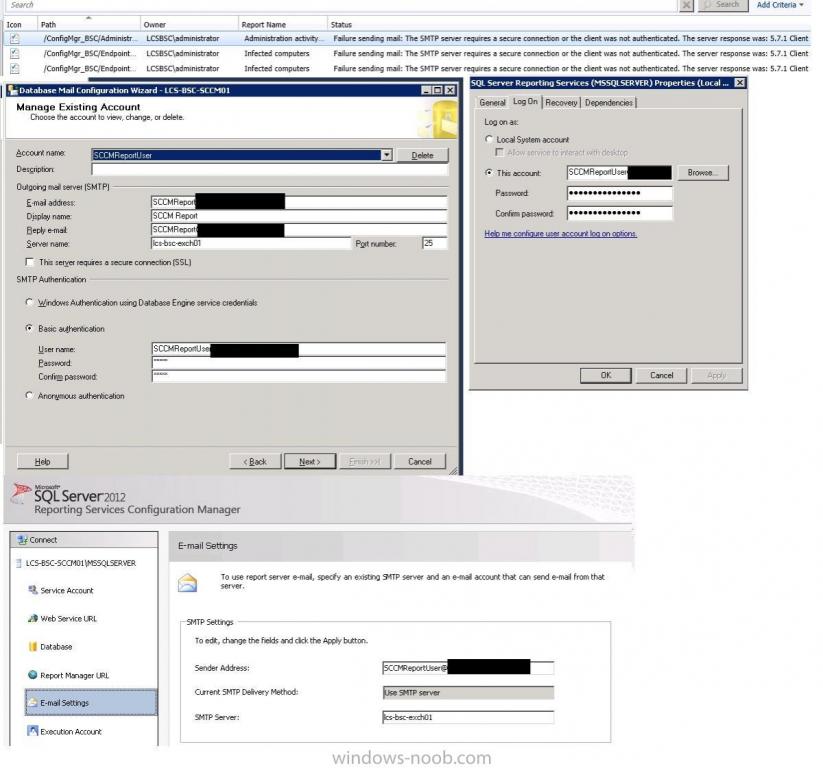Viewport: 823px width, 768px height.
Task: Switch to the Dependencies tab
Action: point(609,102)
